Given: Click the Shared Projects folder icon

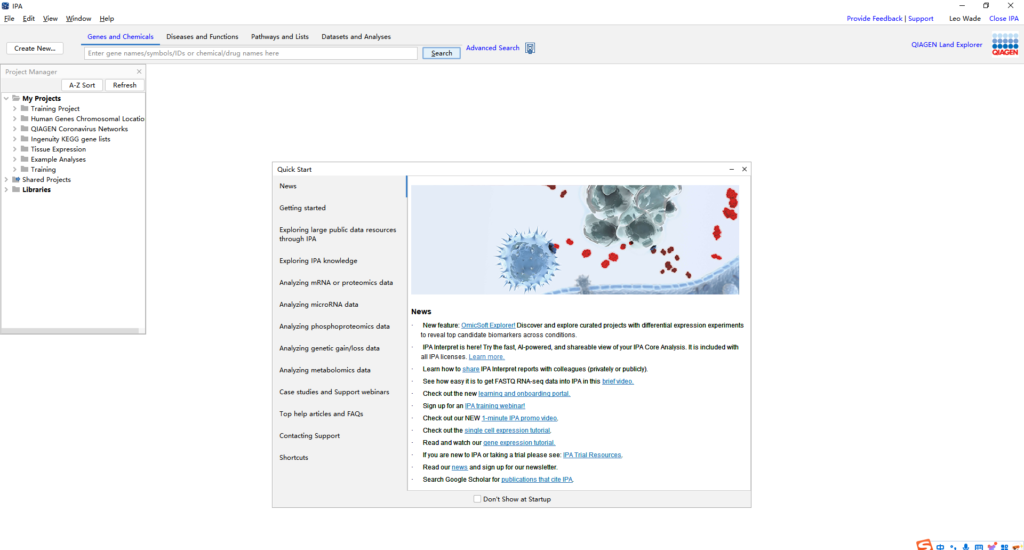Looking at the screenshot, I should coord(16,180).
